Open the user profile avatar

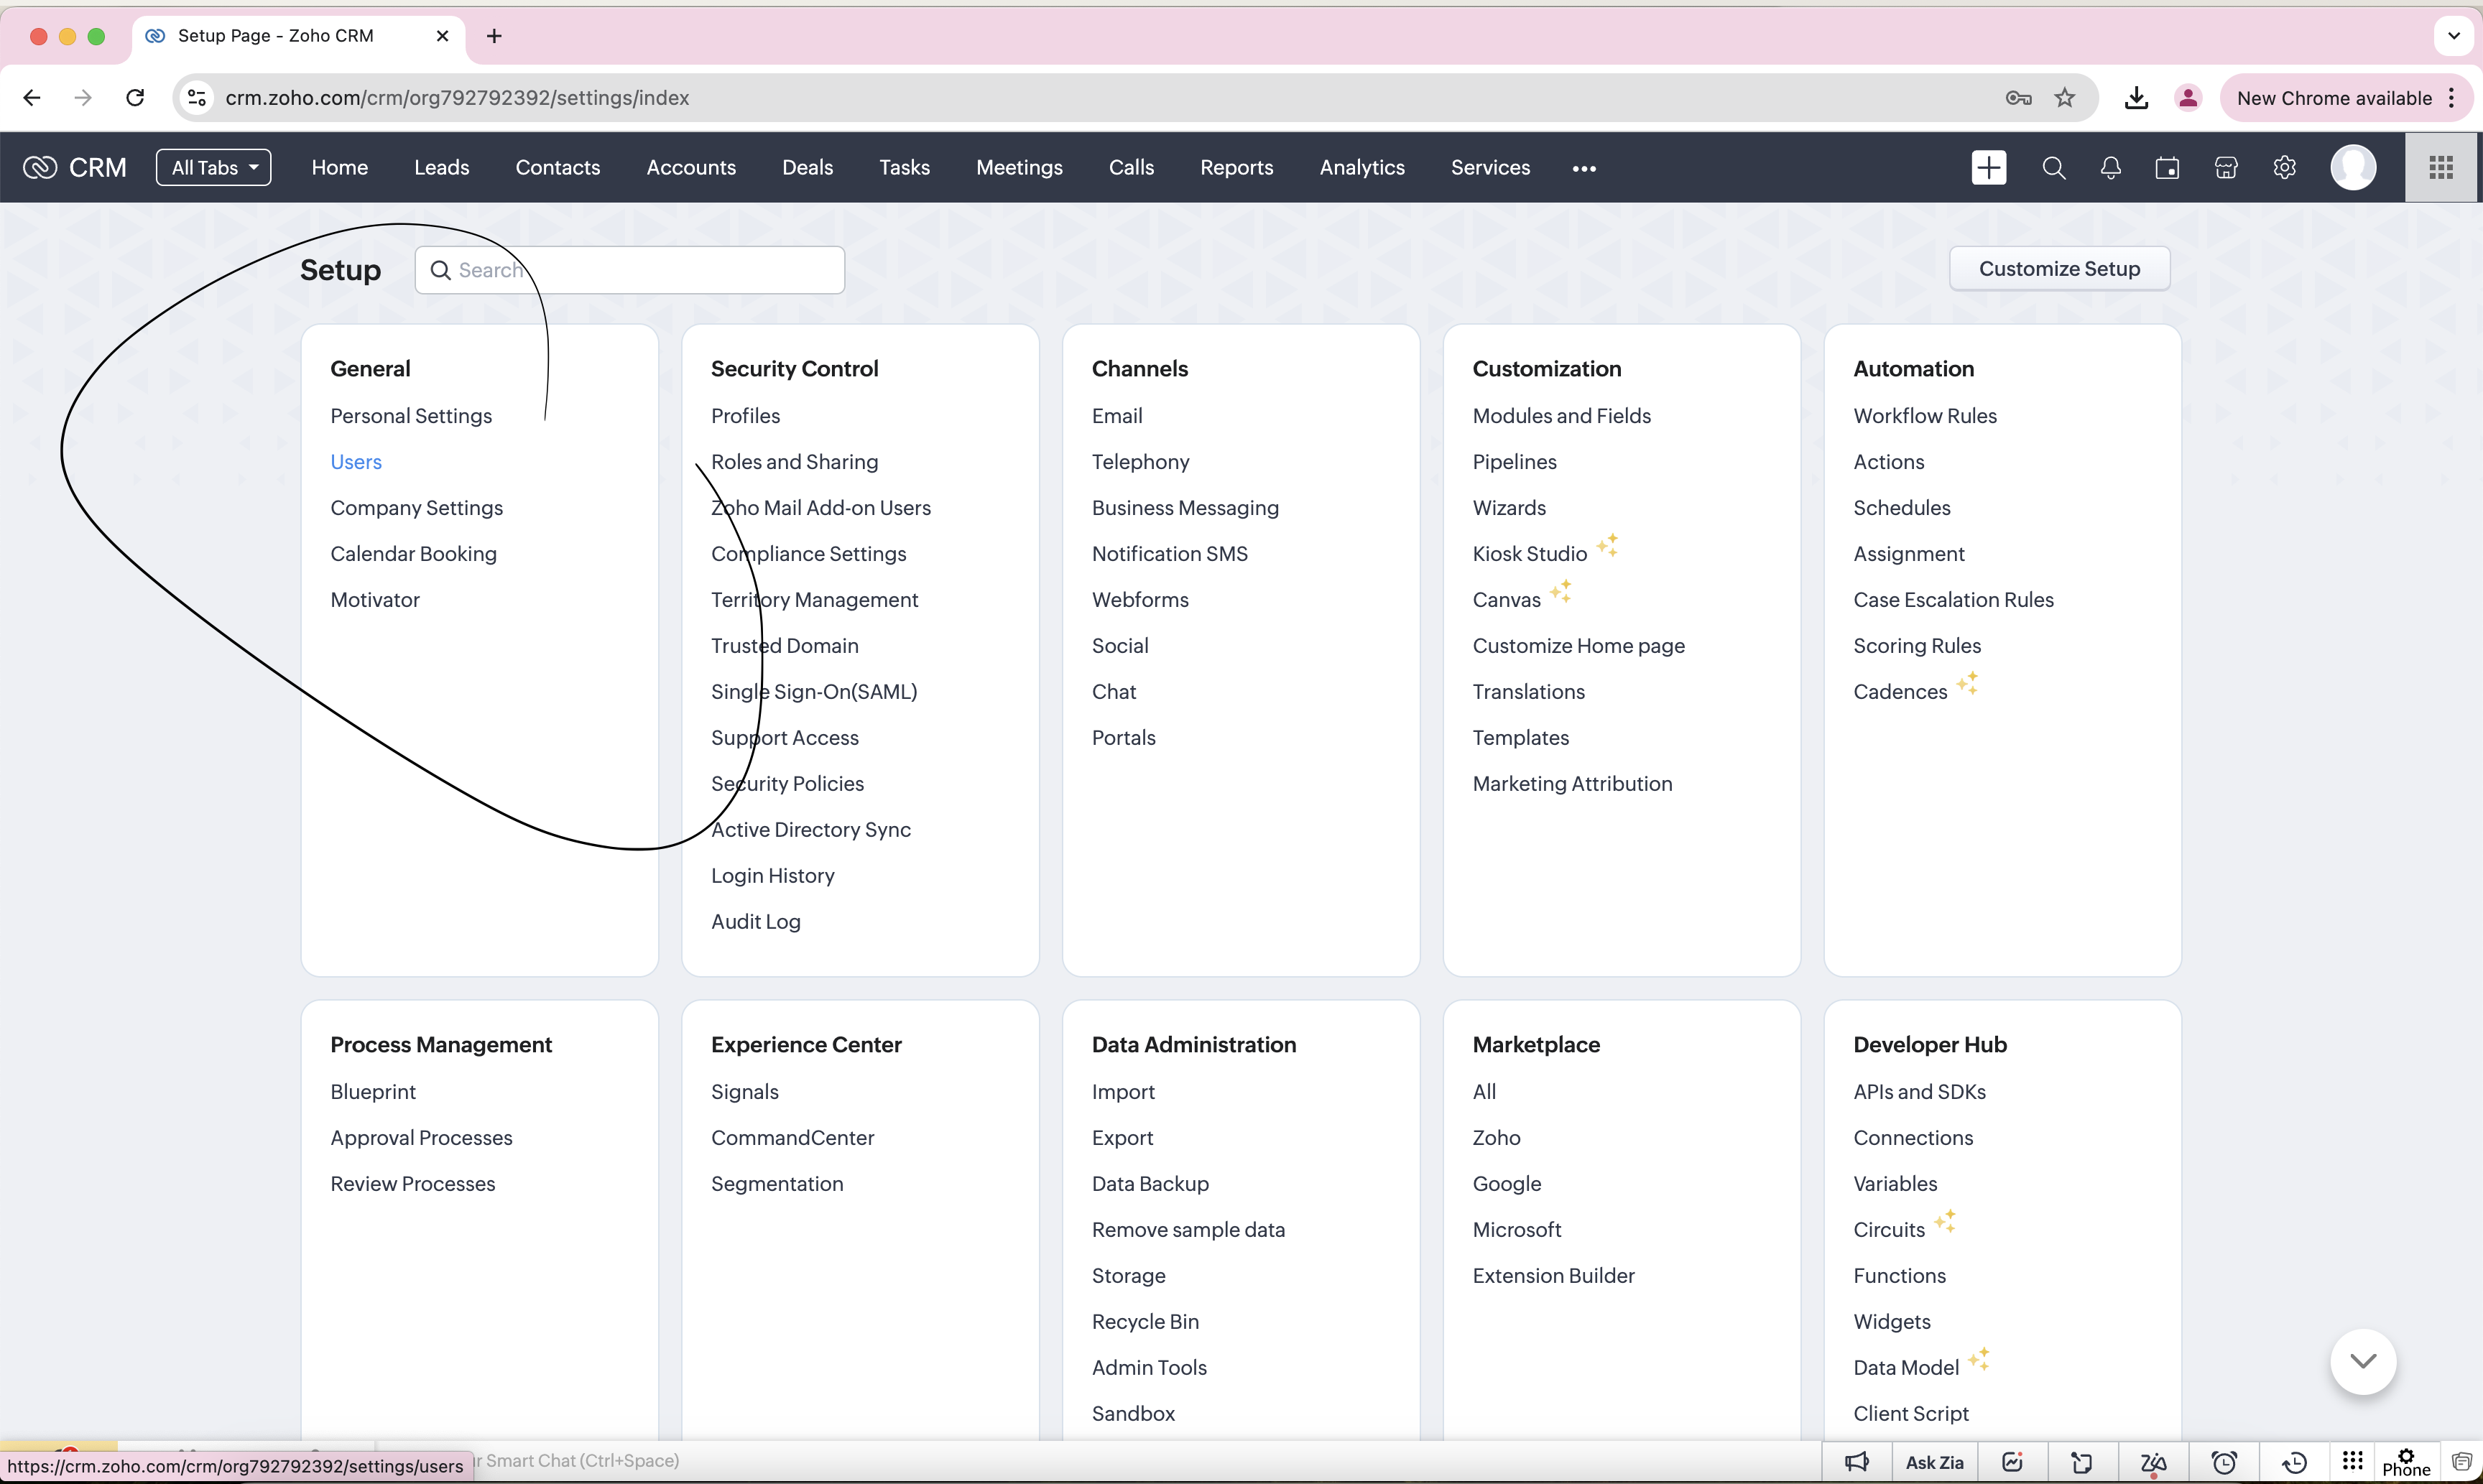pos(2352,167)
